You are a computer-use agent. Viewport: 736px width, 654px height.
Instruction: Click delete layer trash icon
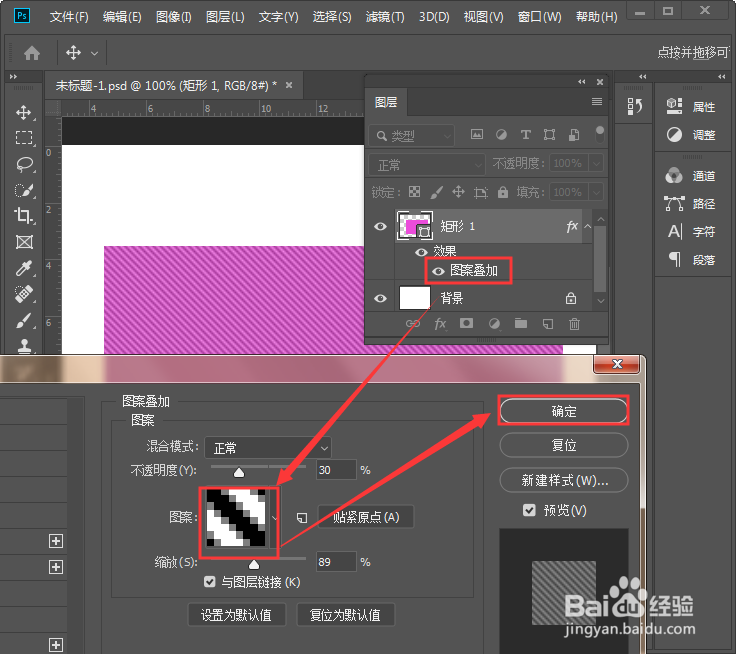click(x=575, y=323)
